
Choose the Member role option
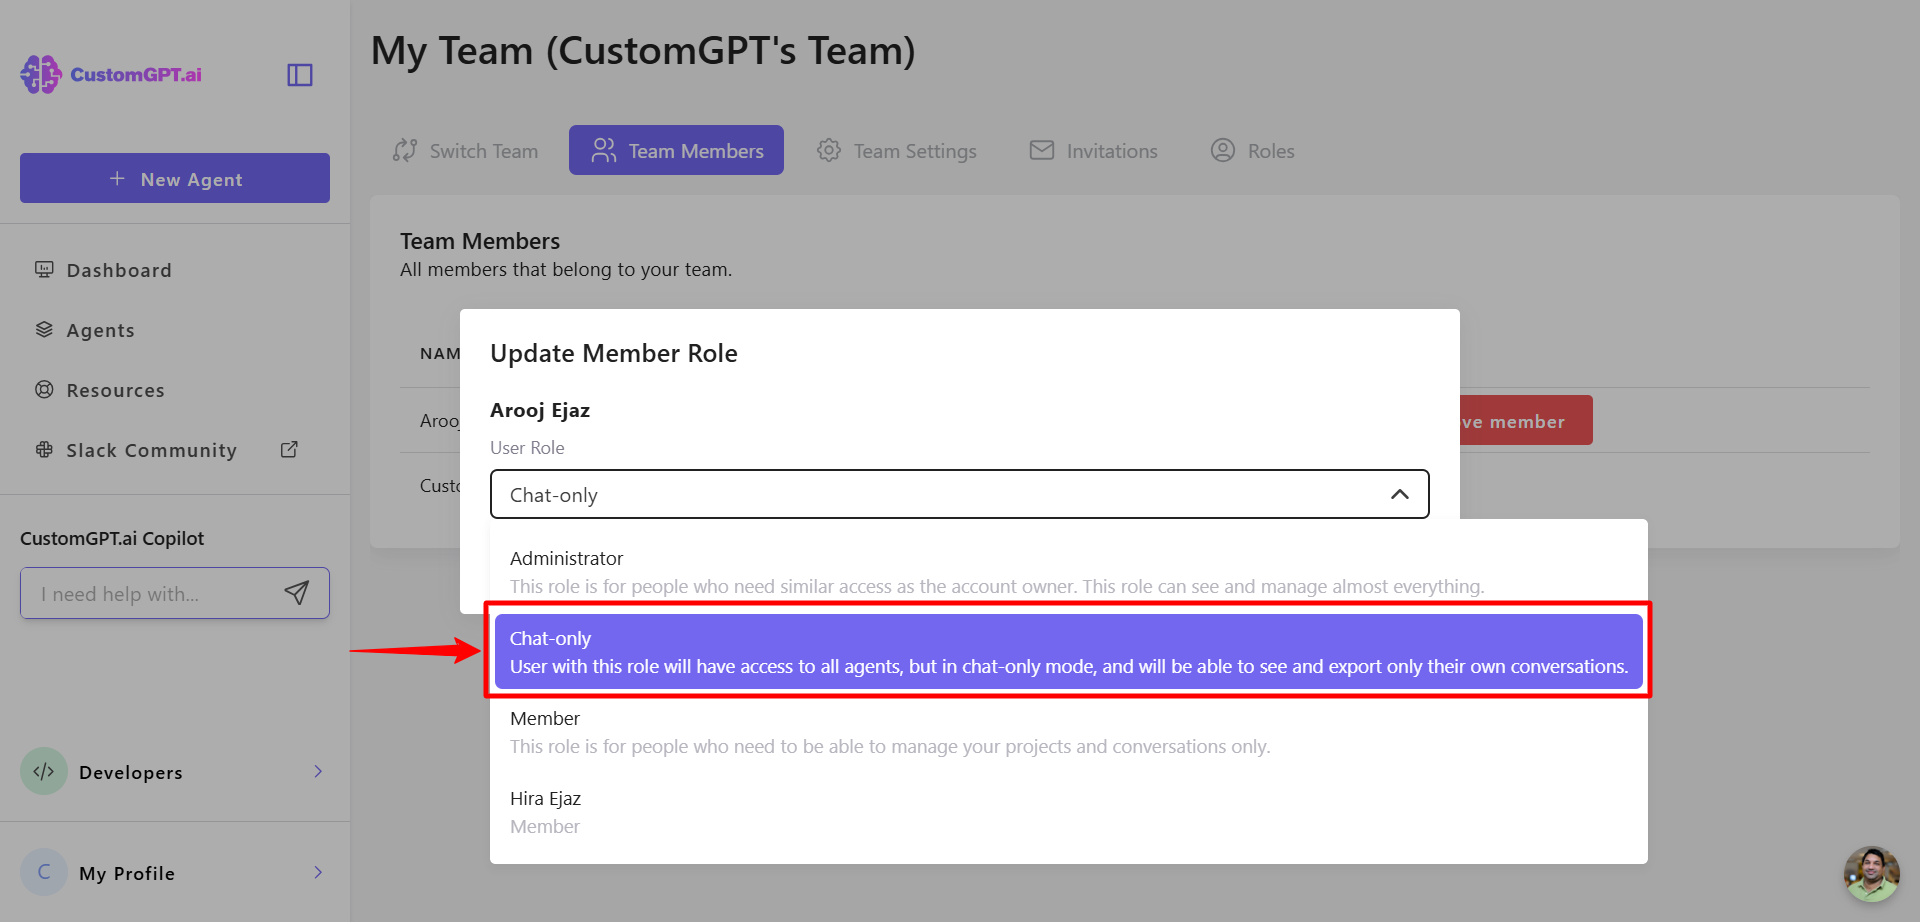point(1068,732)
